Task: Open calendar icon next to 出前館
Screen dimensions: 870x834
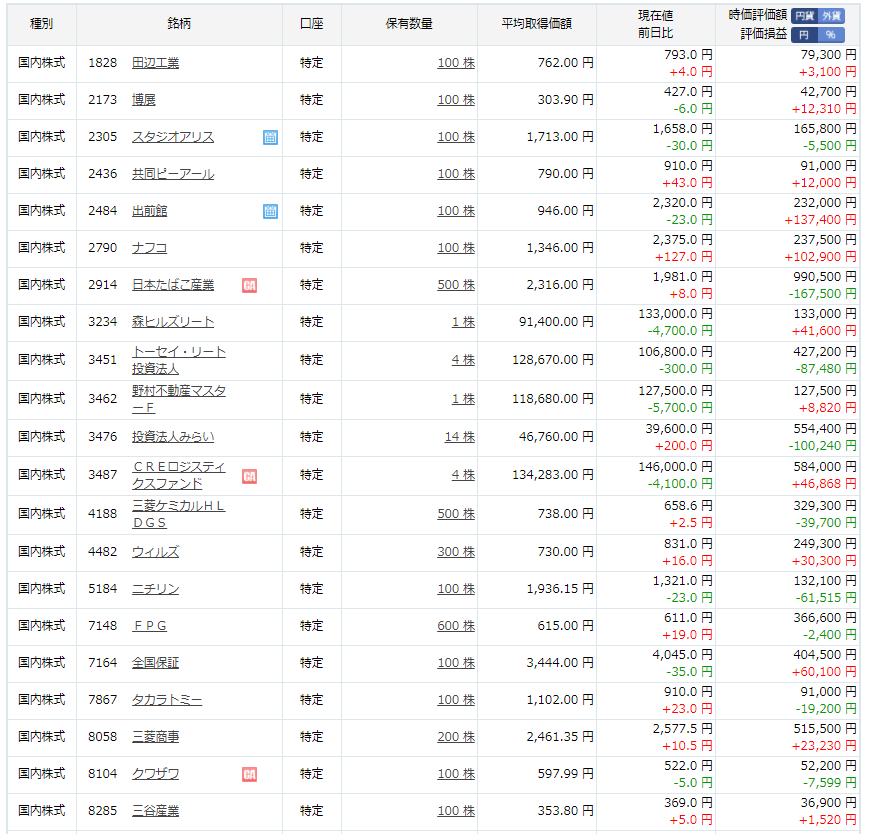Action: [270, 211]
